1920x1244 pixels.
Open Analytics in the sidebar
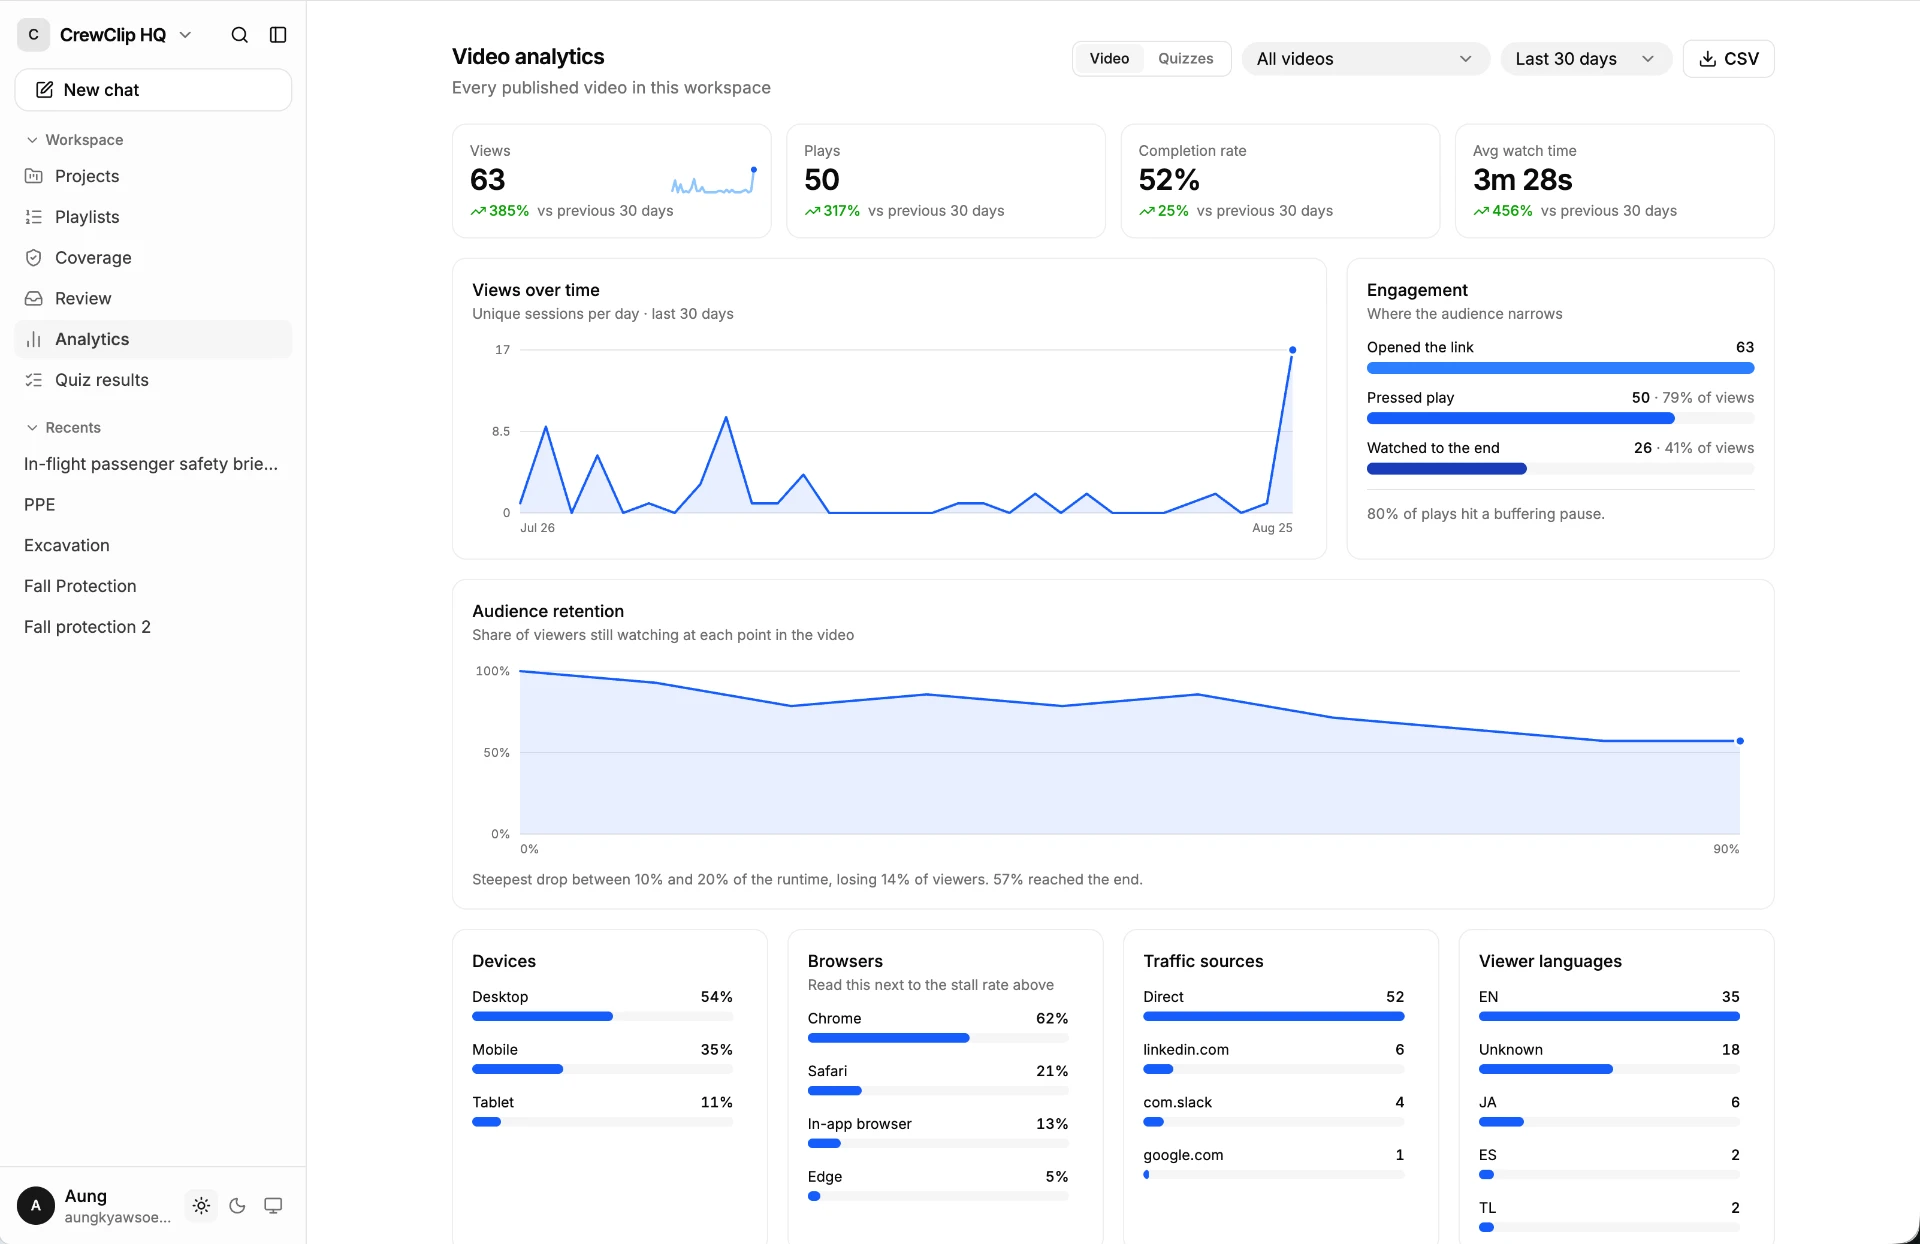(153, 339)
